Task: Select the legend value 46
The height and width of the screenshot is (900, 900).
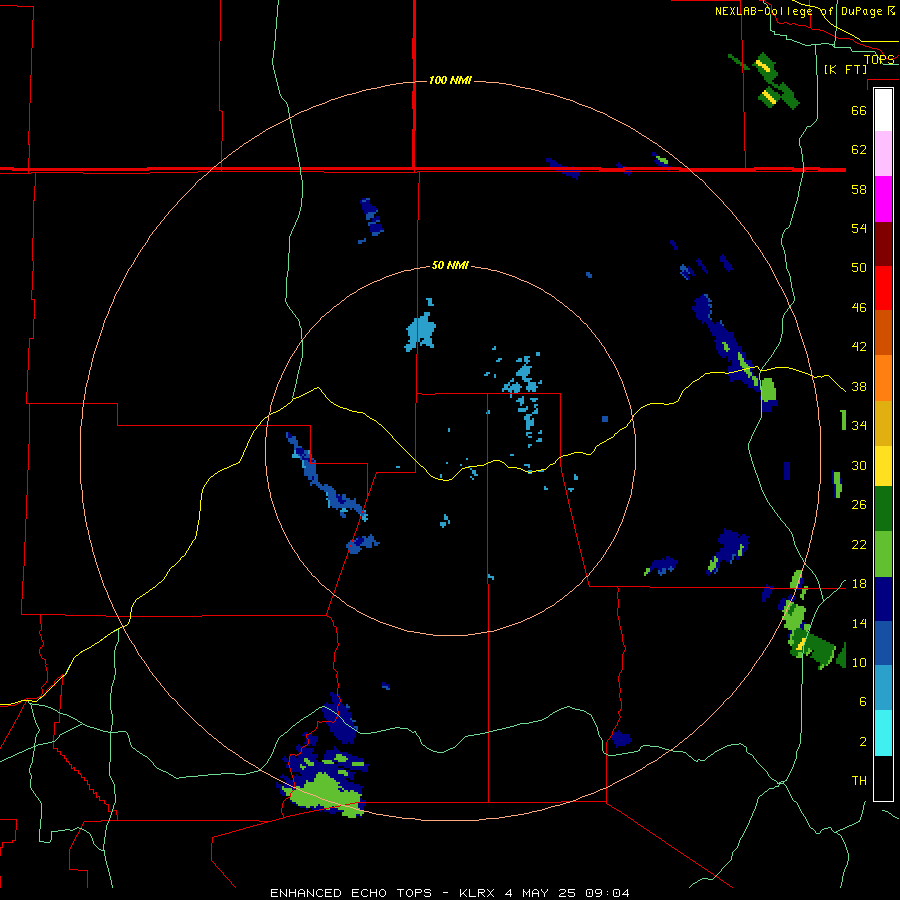Action: pyautogui.click(x=859, y=308)
